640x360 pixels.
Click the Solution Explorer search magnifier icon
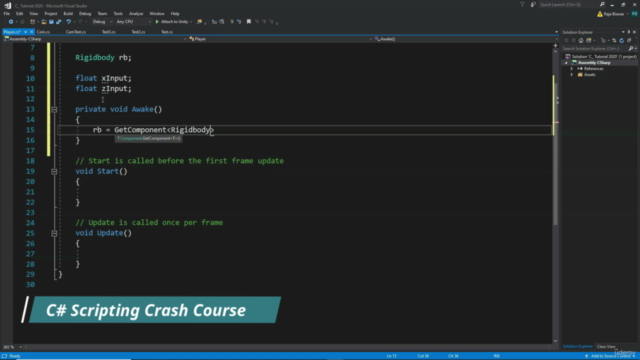click(631, 49)
